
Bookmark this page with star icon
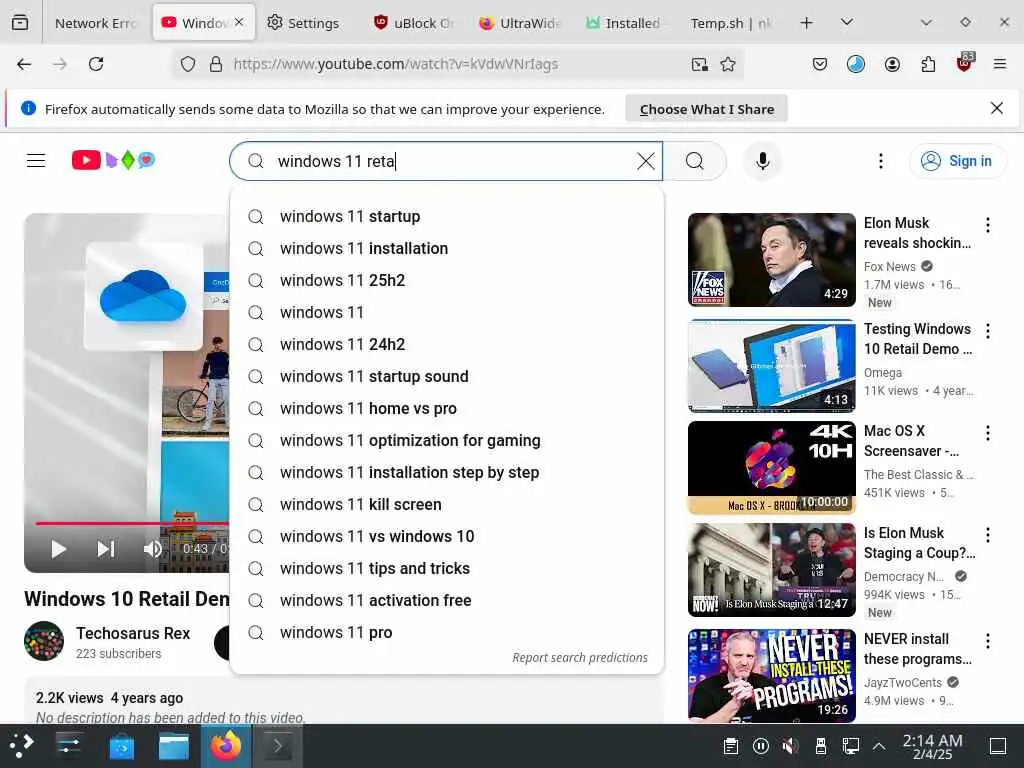click(x=728, y=64)
